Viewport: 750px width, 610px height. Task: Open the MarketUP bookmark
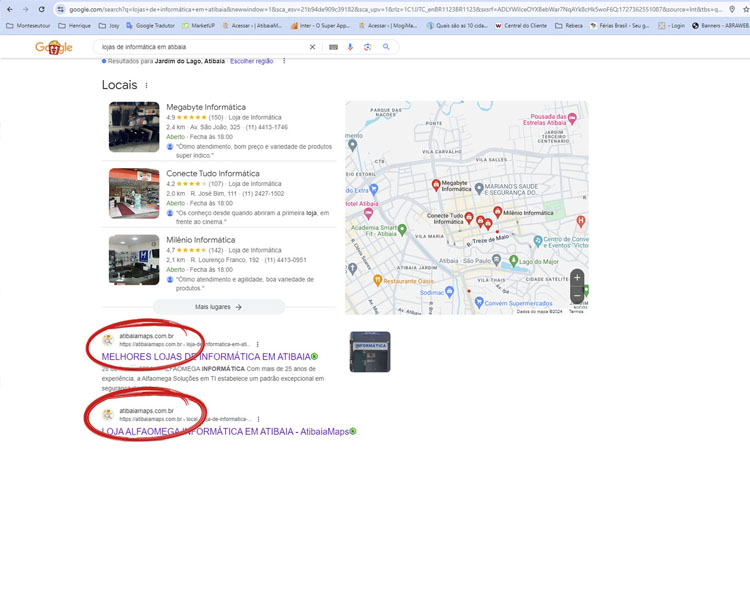pos(198,26)
